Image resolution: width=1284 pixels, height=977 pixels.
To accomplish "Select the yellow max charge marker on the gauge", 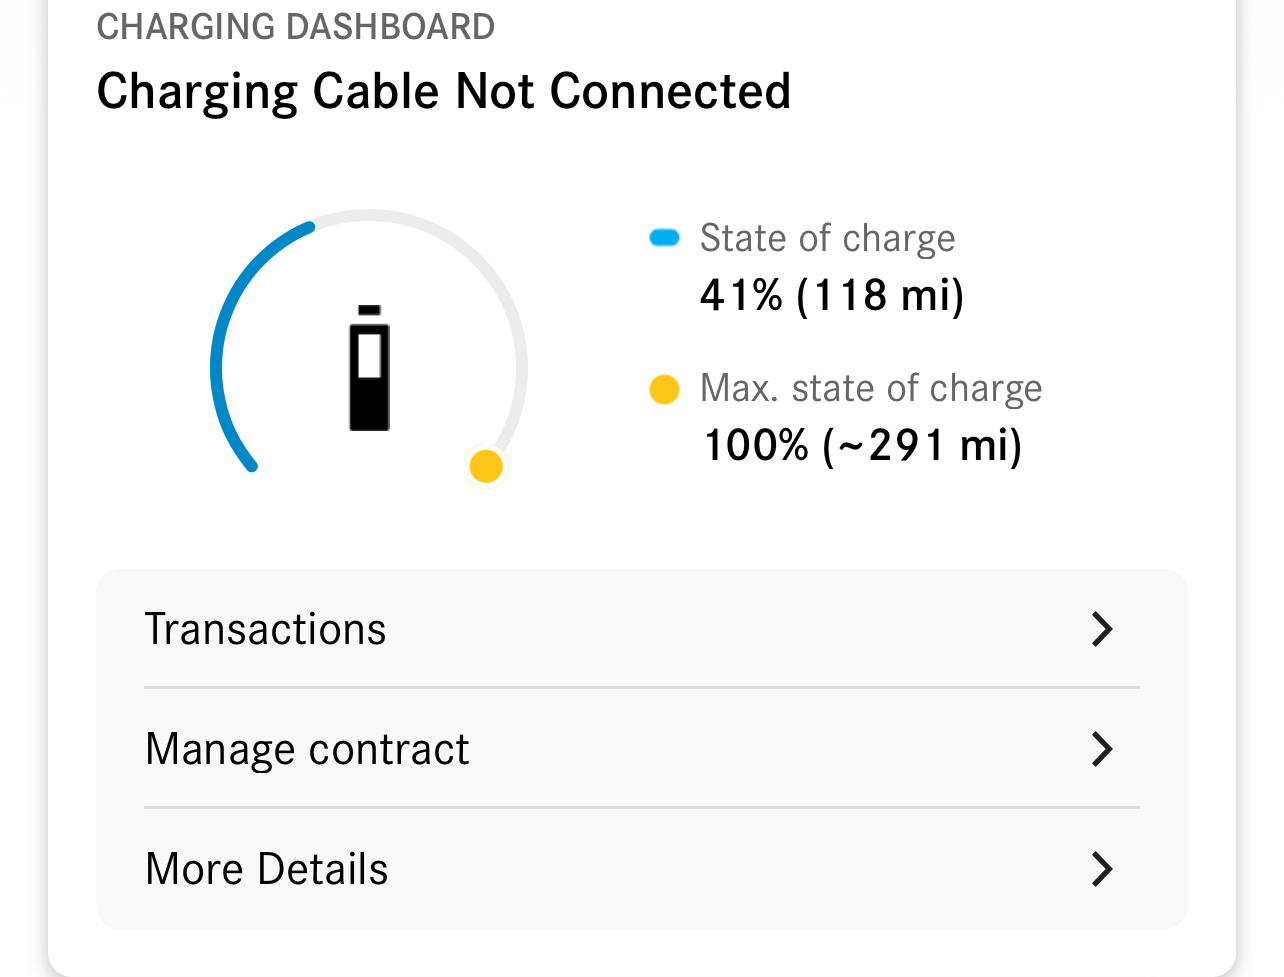I will [486, 466].
